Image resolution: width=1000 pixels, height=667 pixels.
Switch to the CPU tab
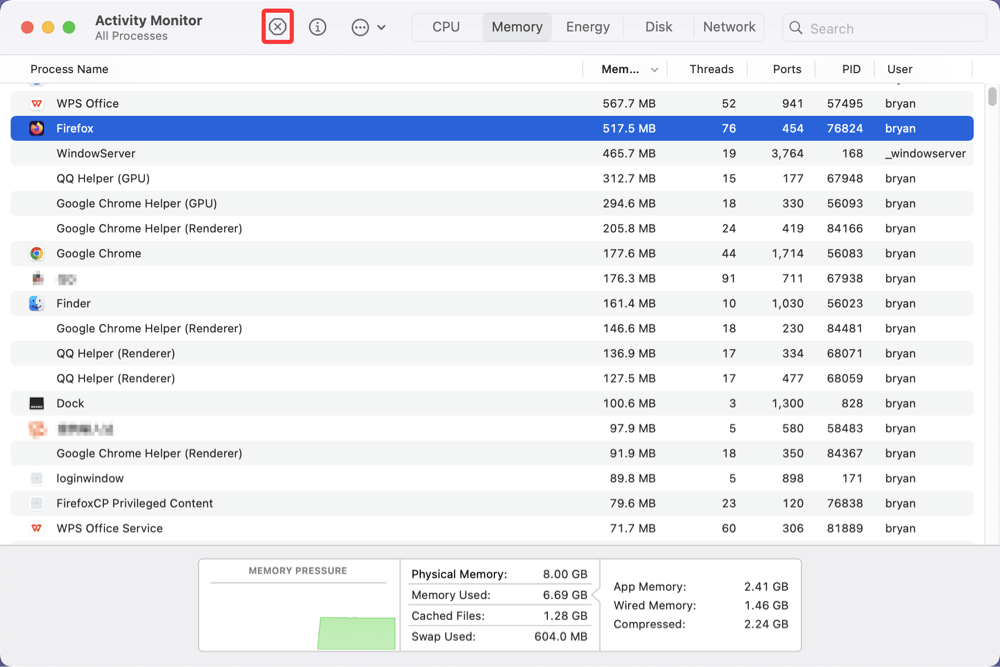(446, 27)
